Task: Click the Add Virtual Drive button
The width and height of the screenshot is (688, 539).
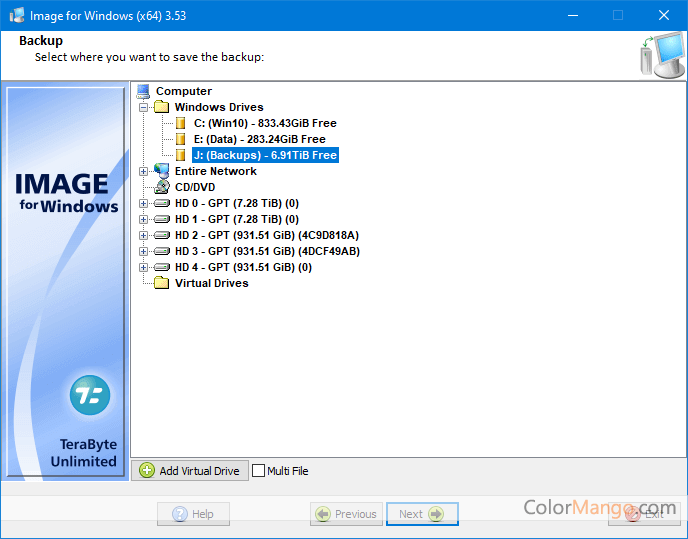Action: [x=189, y=471]
